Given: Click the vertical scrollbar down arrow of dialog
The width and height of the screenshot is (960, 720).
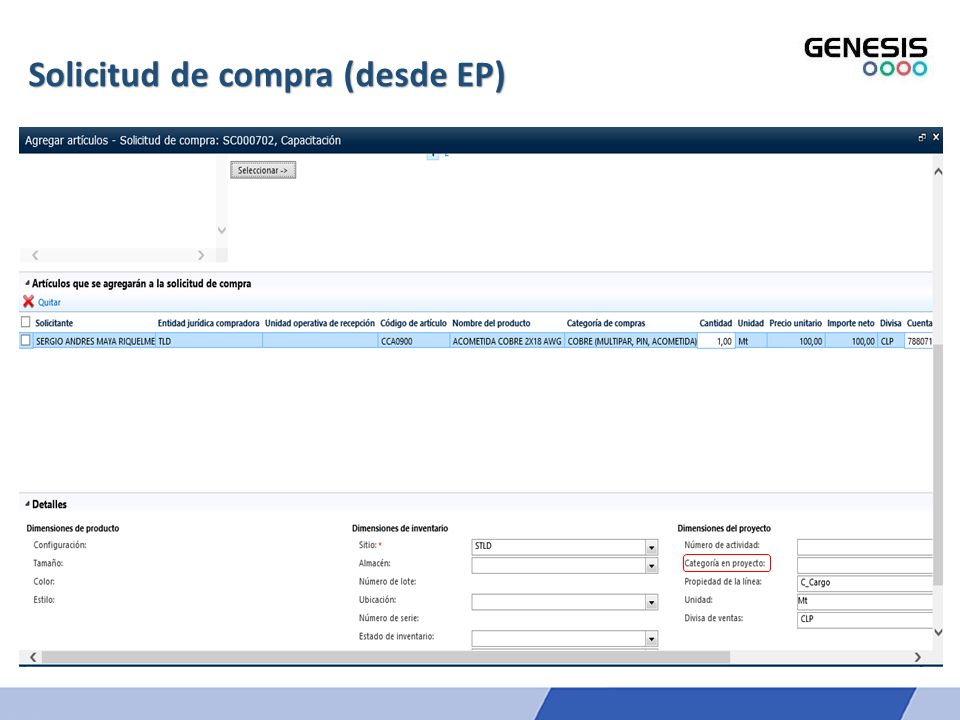Looking at the screenshot, I should (938, 632).
